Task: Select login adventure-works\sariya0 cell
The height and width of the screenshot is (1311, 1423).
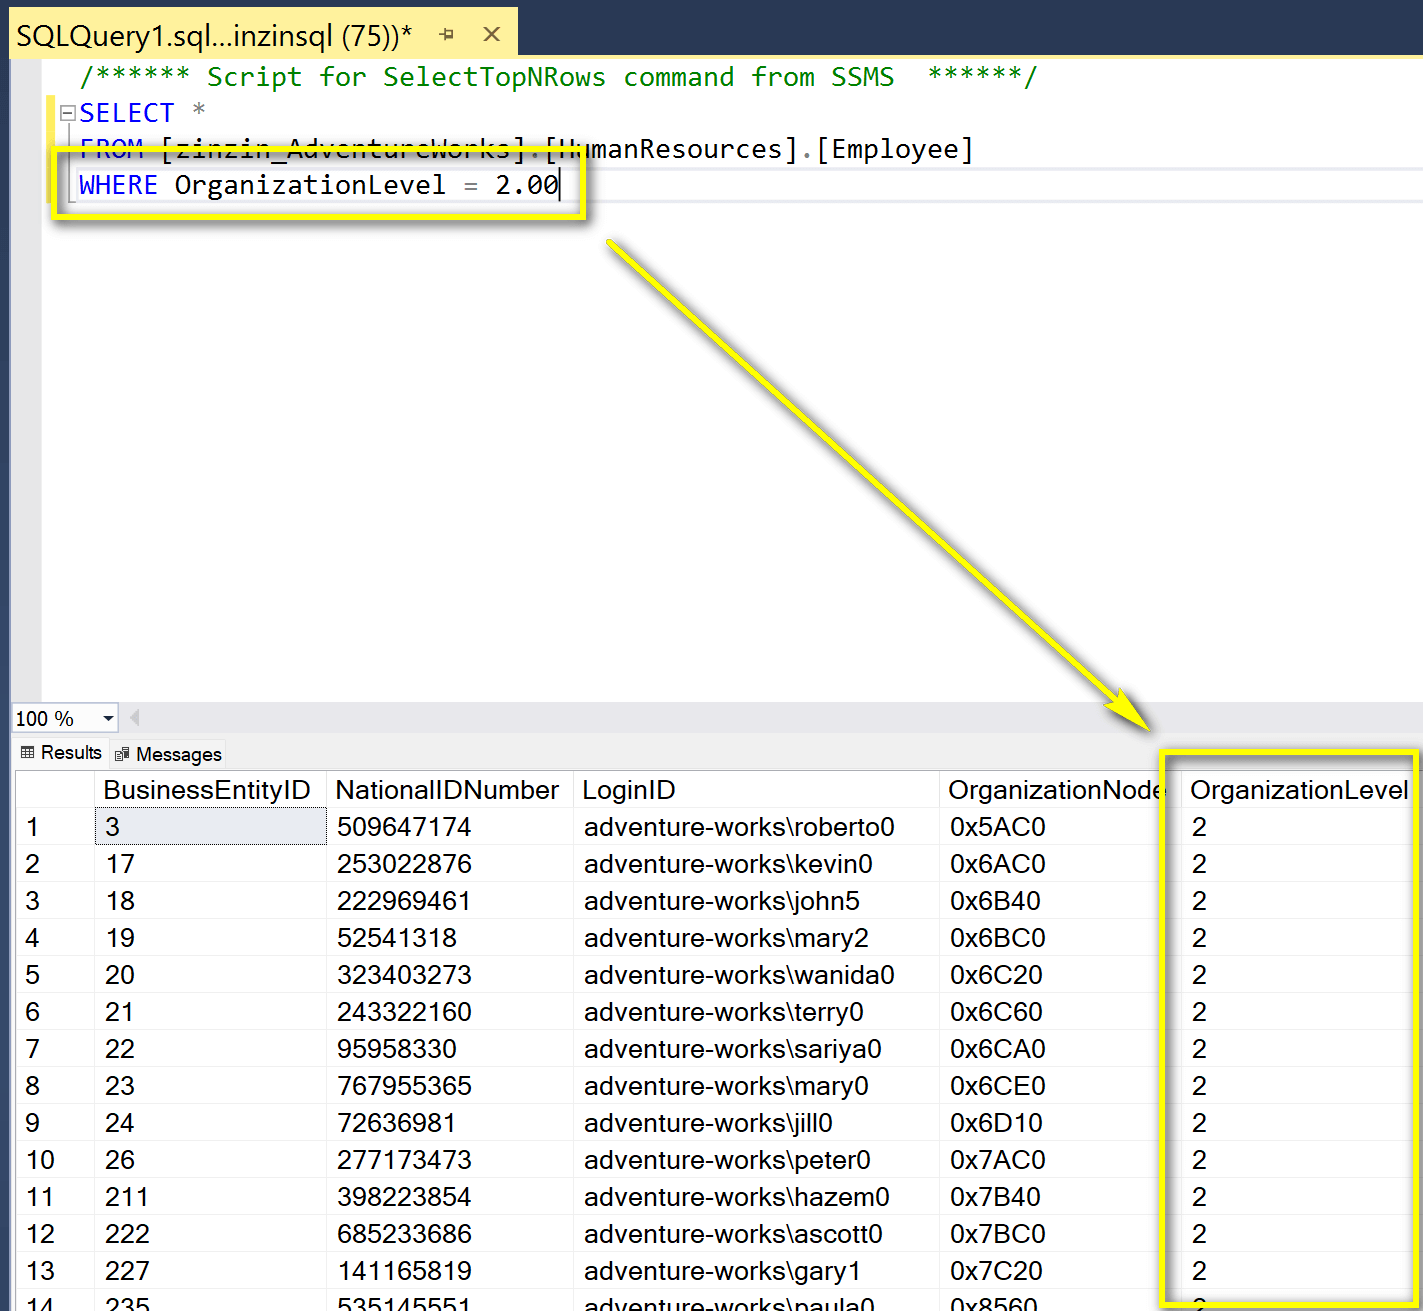Action: [756, 1049]
